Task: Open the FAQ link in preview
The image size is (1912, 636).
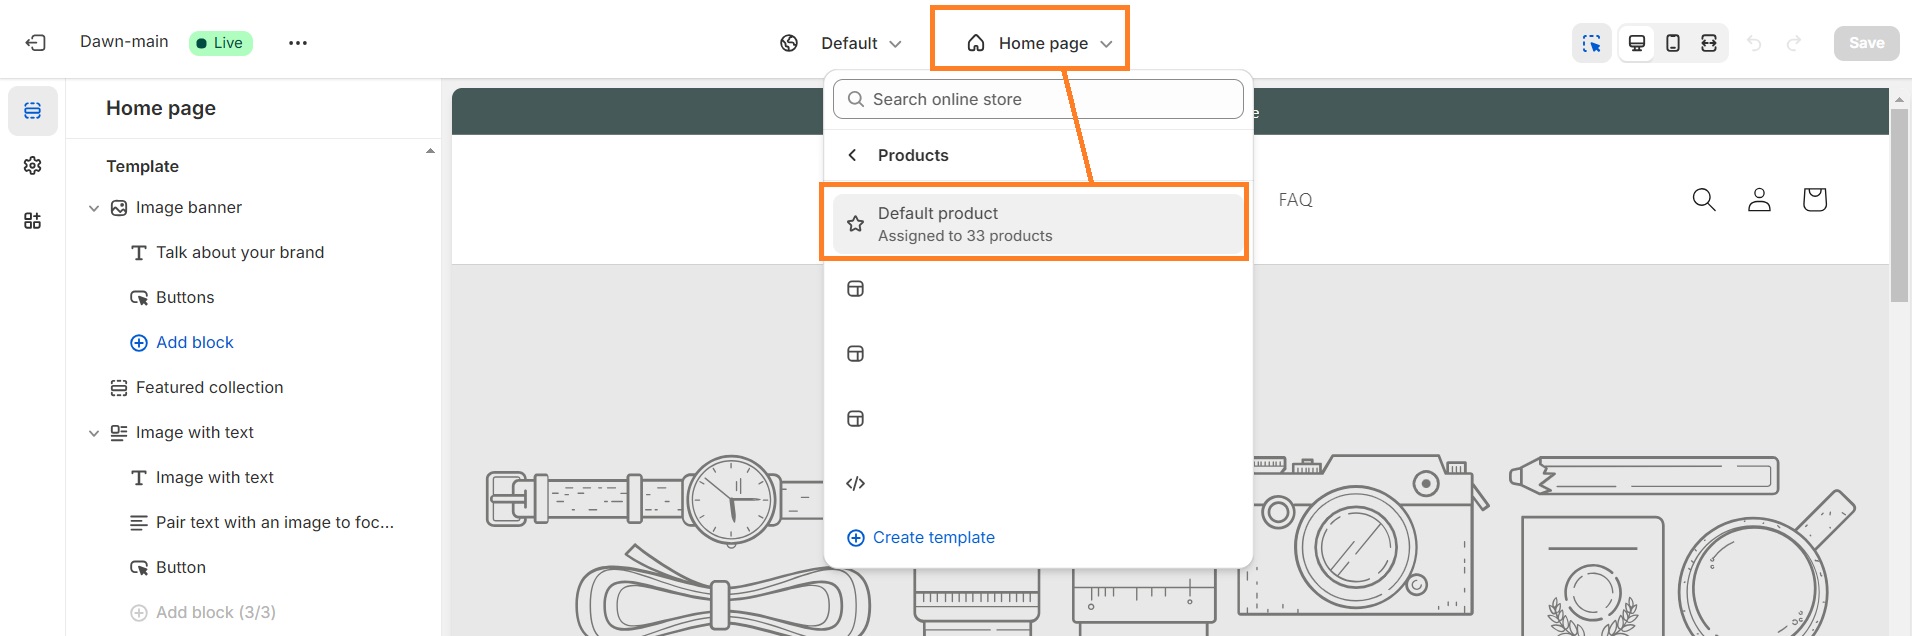Action: tap(1295, 200)
